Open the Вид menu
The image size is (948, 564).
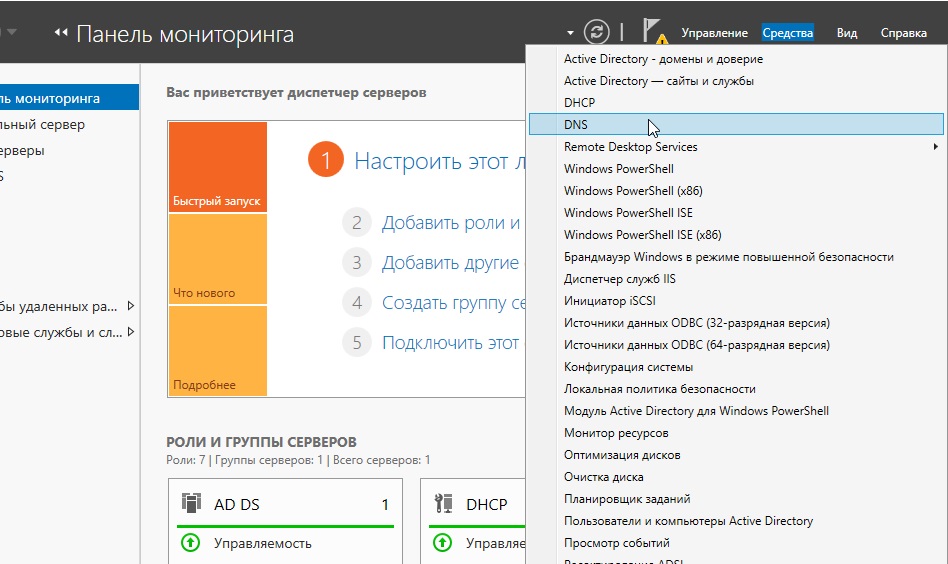pyautogui.click(x=846, y=33)
